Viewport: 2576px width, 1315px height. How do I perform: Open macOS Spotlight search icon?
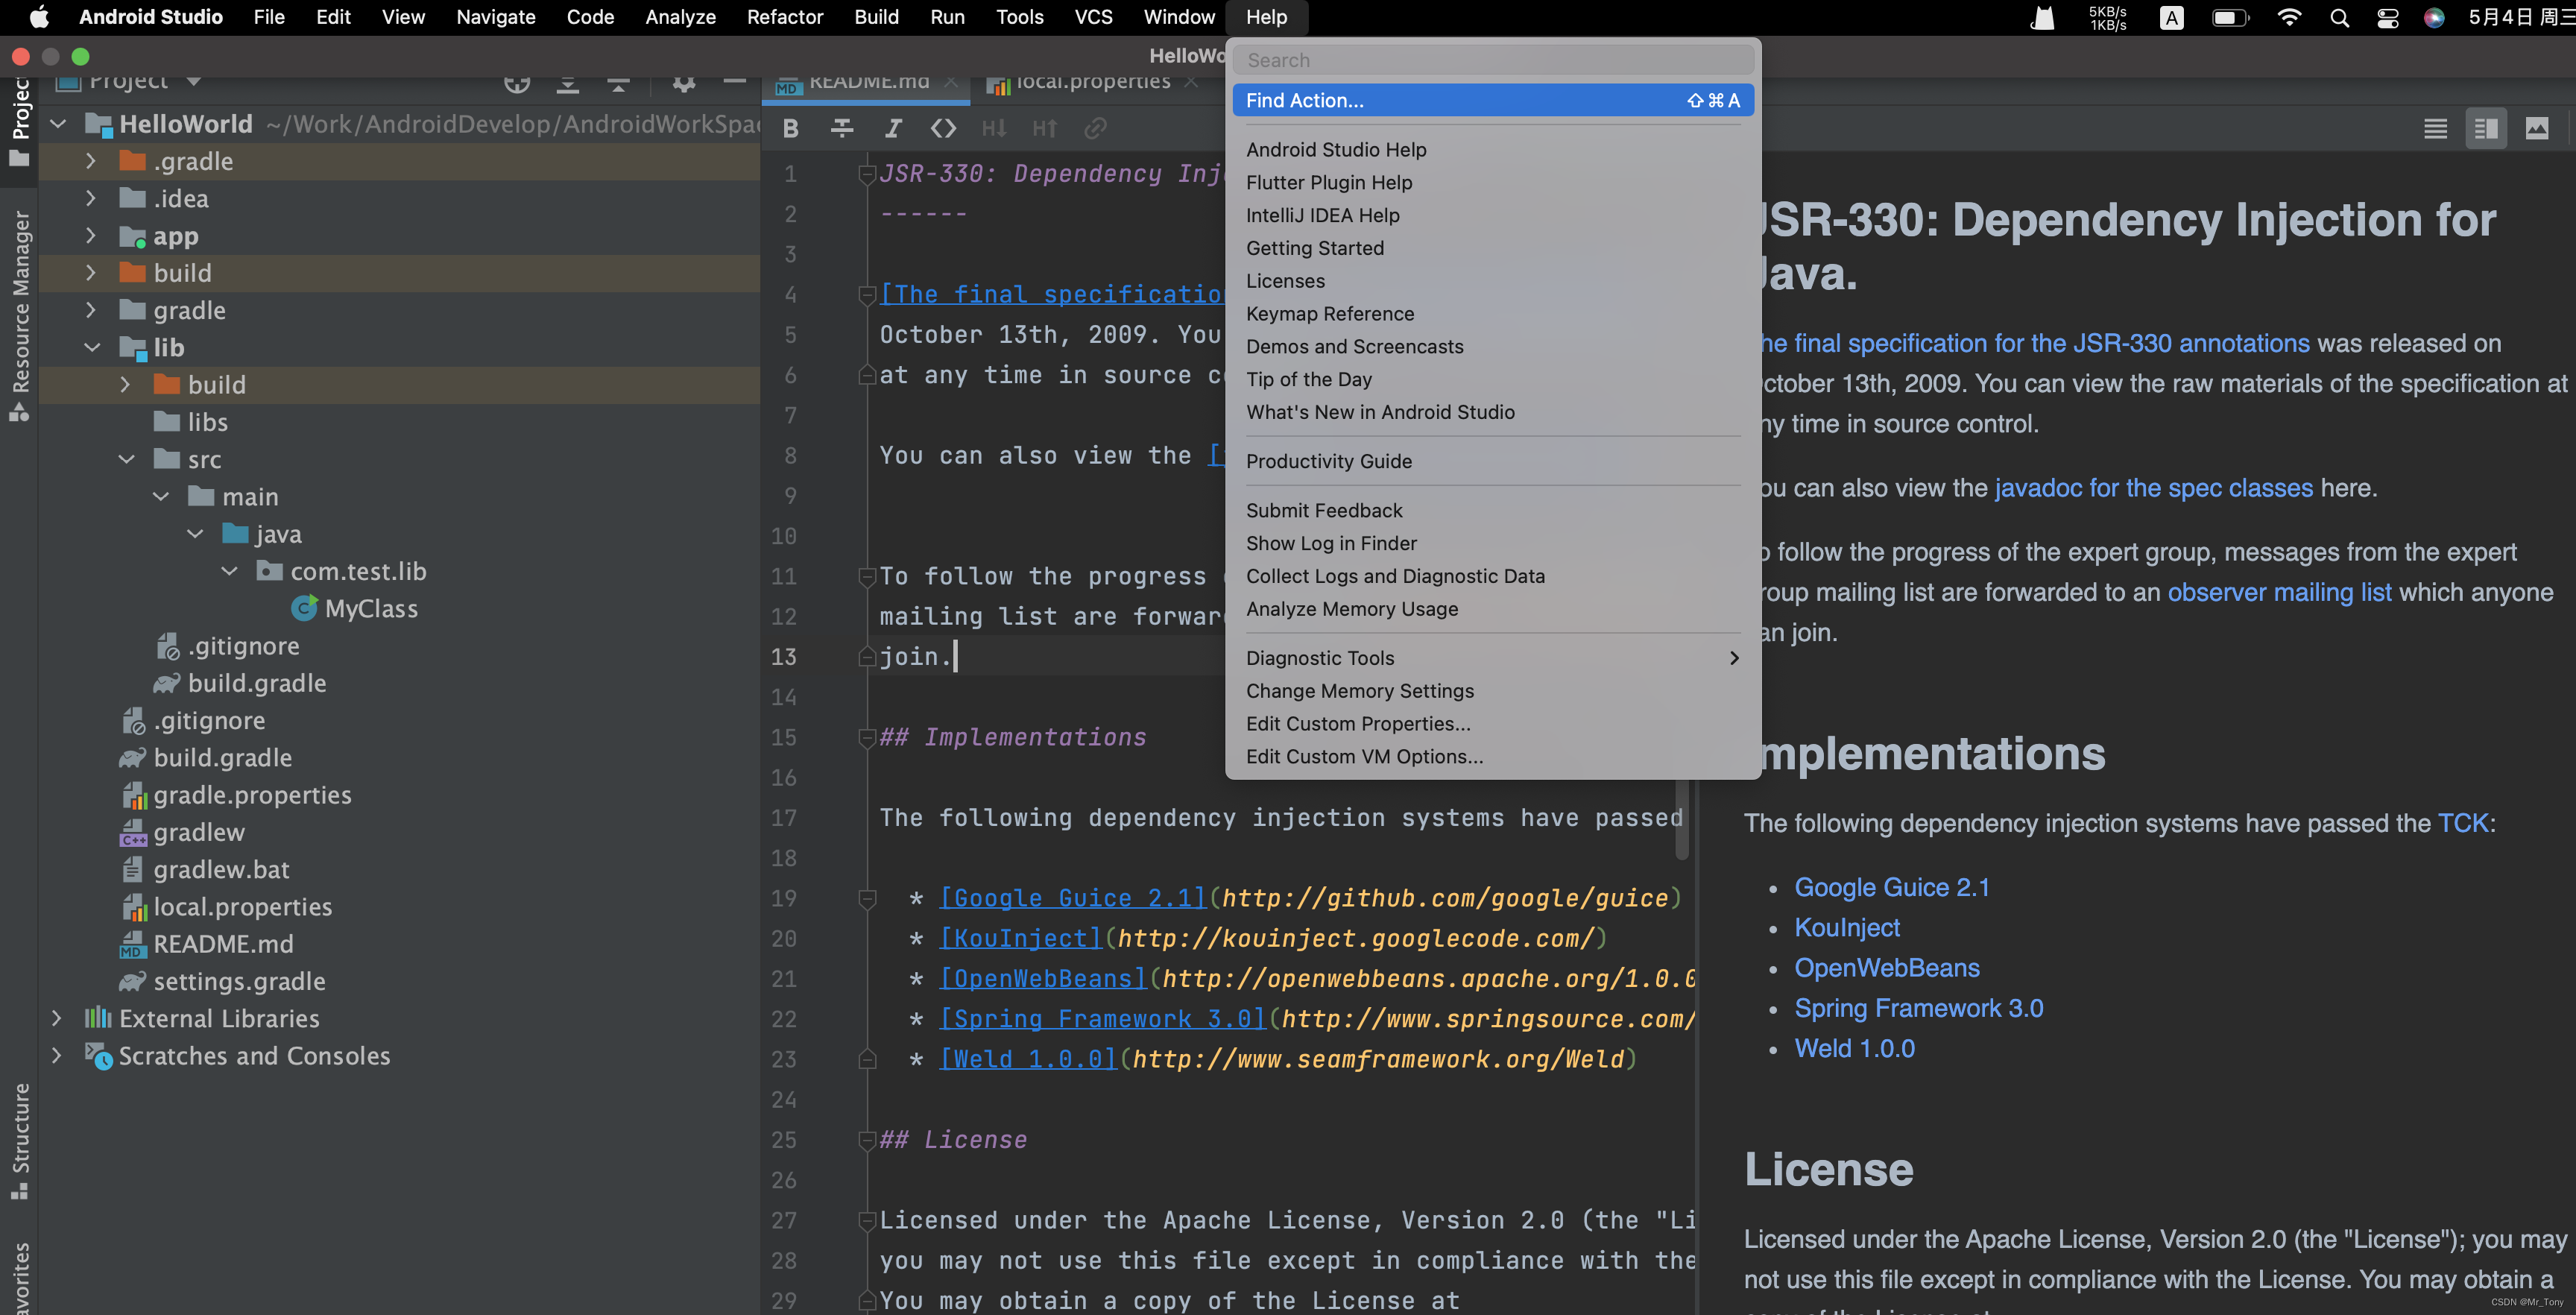pos(2340,17)
